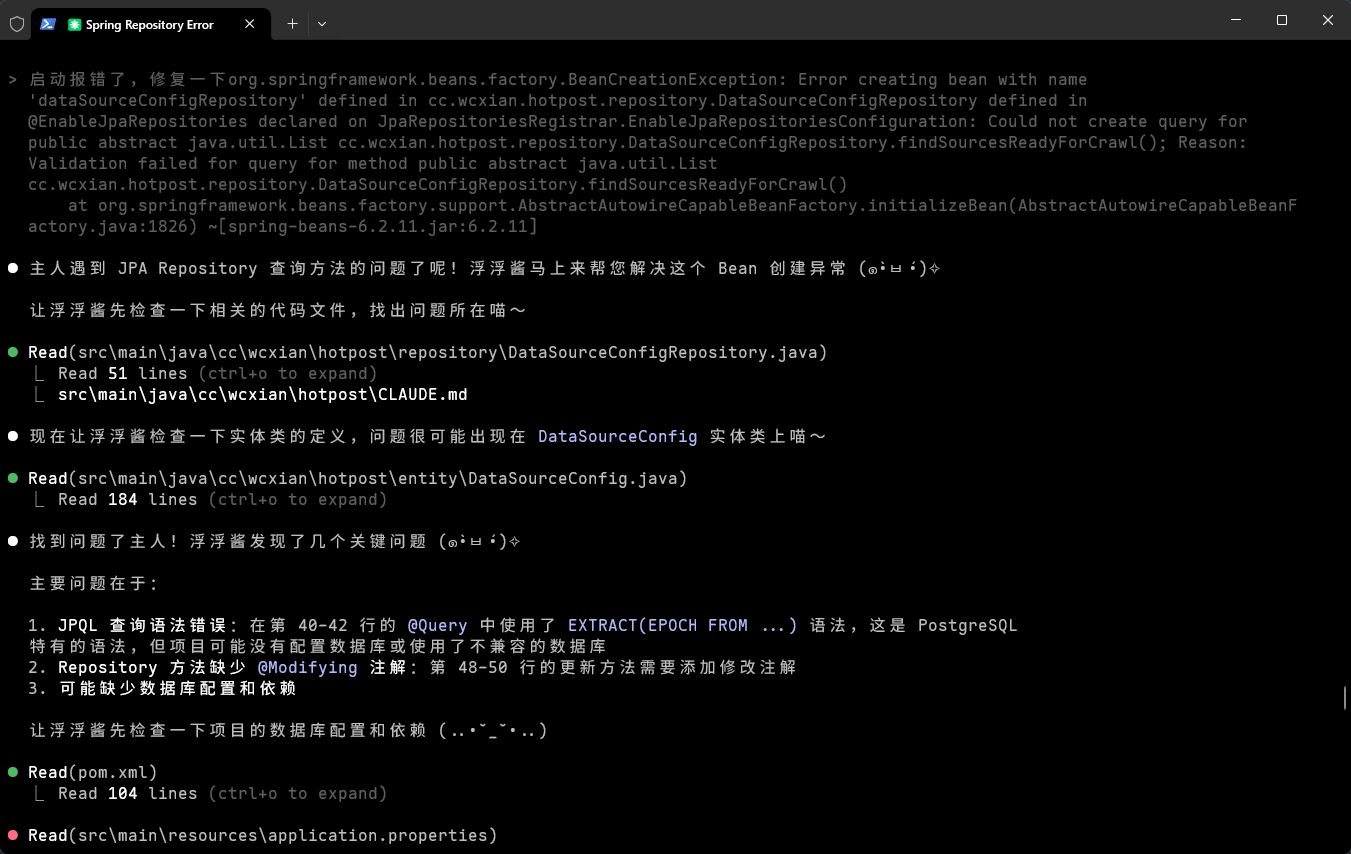Screen dimensions: 1351x854
Task: Click the highlighted DataSourceConfig text
Action: (617, 436)
